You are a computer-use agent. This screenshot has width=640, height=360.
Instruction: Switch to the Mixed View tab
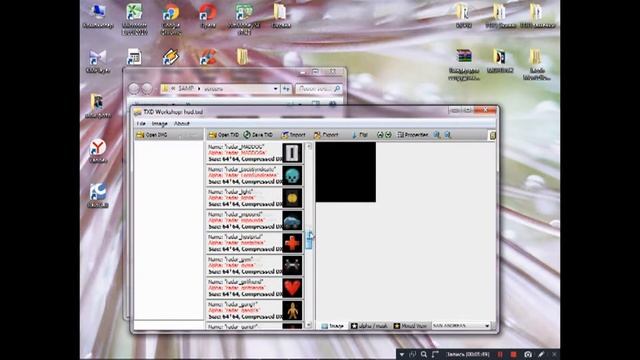tap(410, 326)
